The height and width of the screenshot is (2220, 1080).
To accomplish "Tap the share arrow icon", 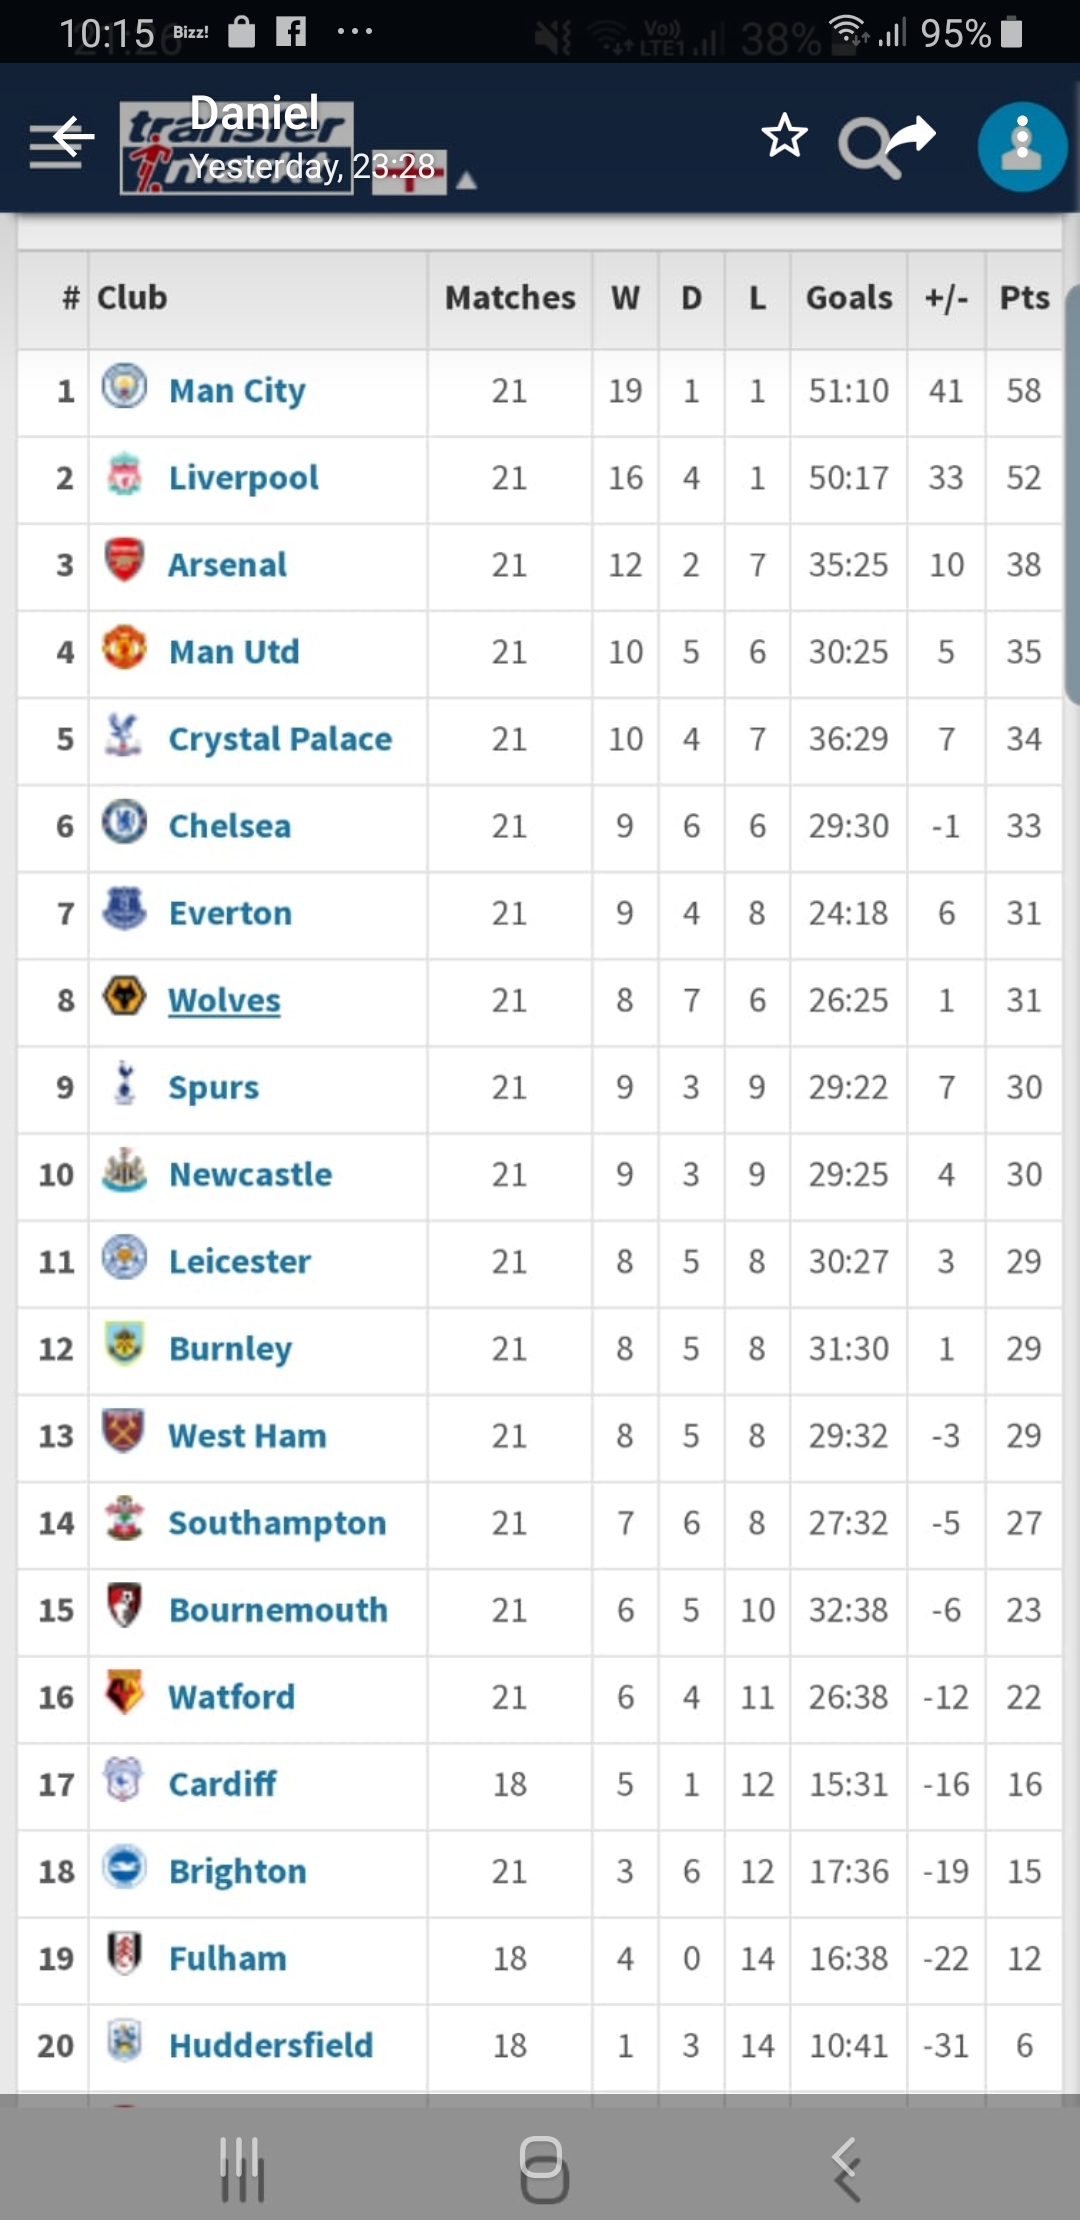I will click(911, 135).
